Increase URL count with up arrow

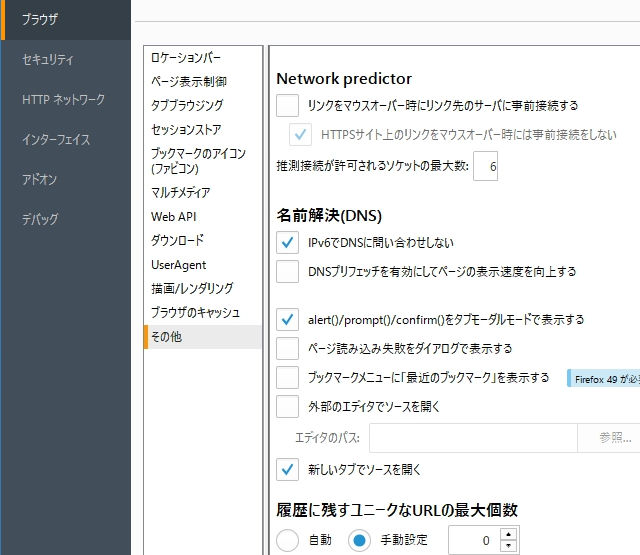pos(509,534)
